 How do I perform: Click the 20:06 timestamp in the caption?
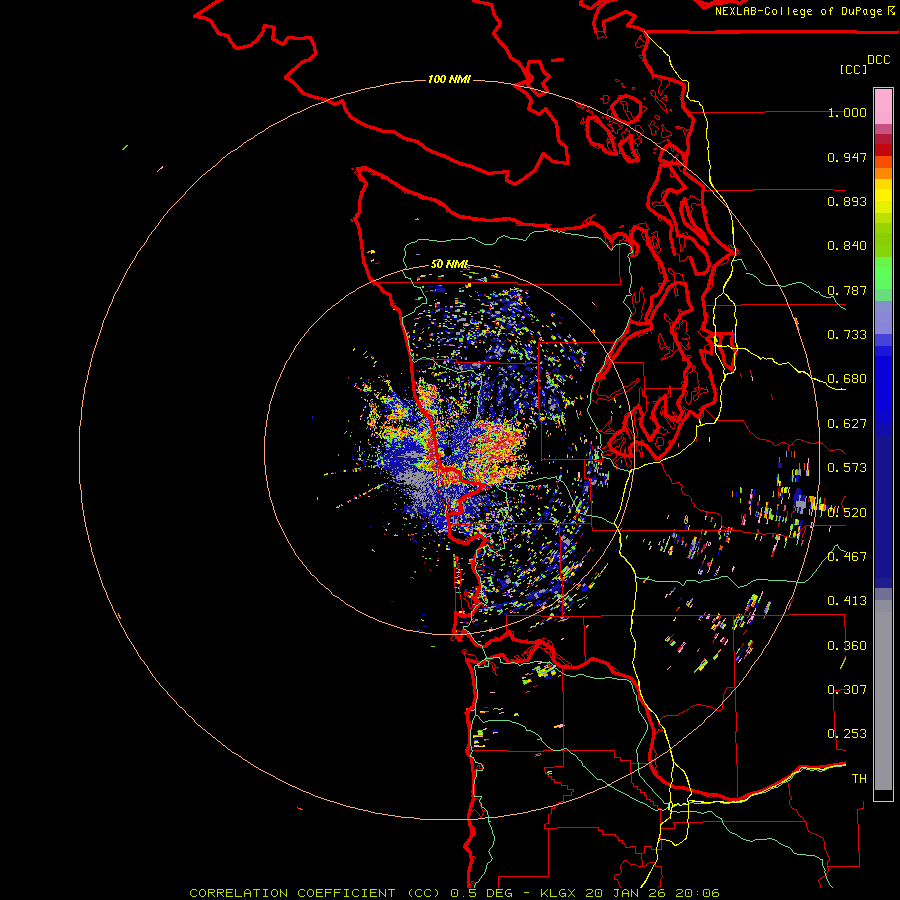point(697,893)
